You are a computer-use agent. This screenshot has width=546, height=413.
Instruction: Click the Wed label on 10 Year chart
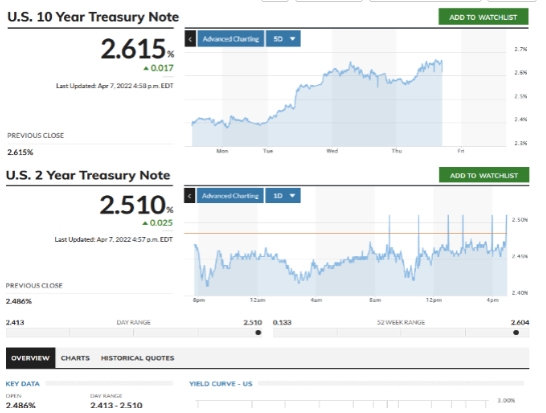tap(332, 151)
